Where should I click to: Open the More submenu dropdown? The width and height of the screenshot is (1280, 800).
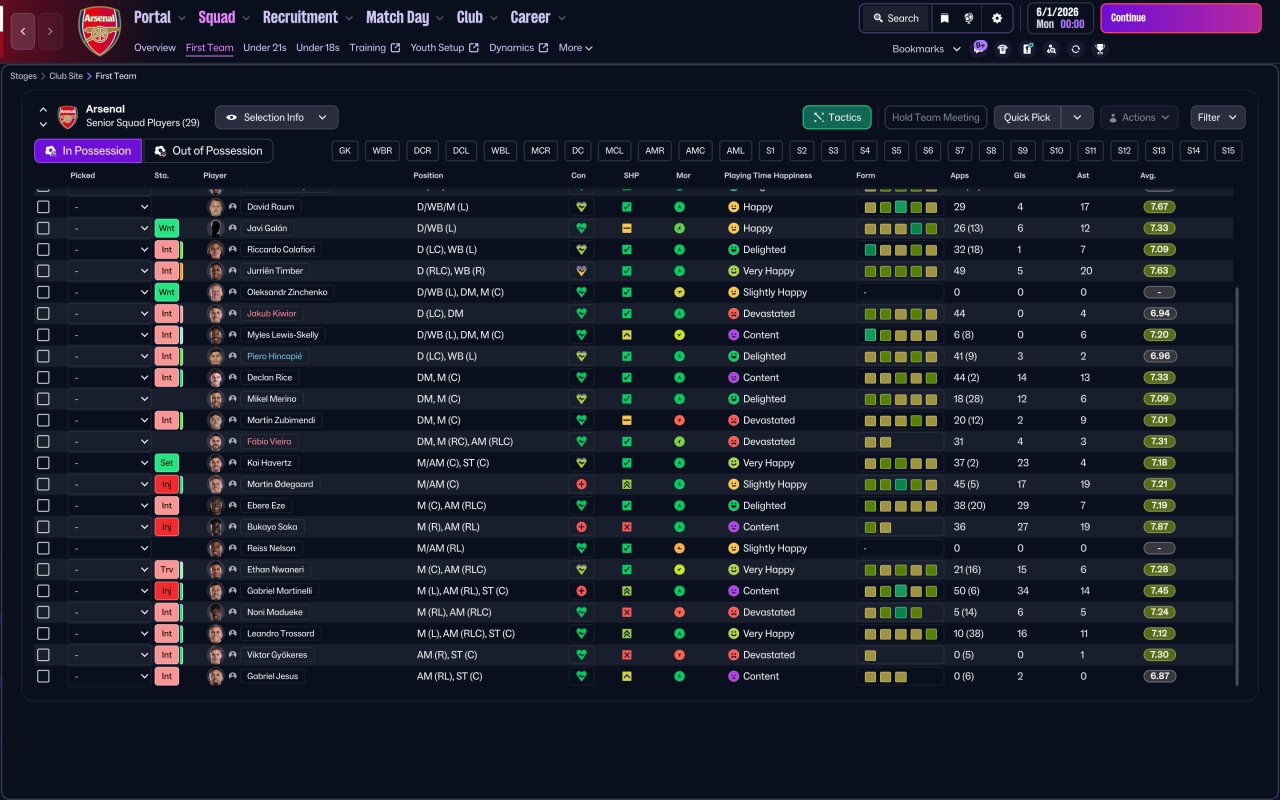(x=576, y=48)
